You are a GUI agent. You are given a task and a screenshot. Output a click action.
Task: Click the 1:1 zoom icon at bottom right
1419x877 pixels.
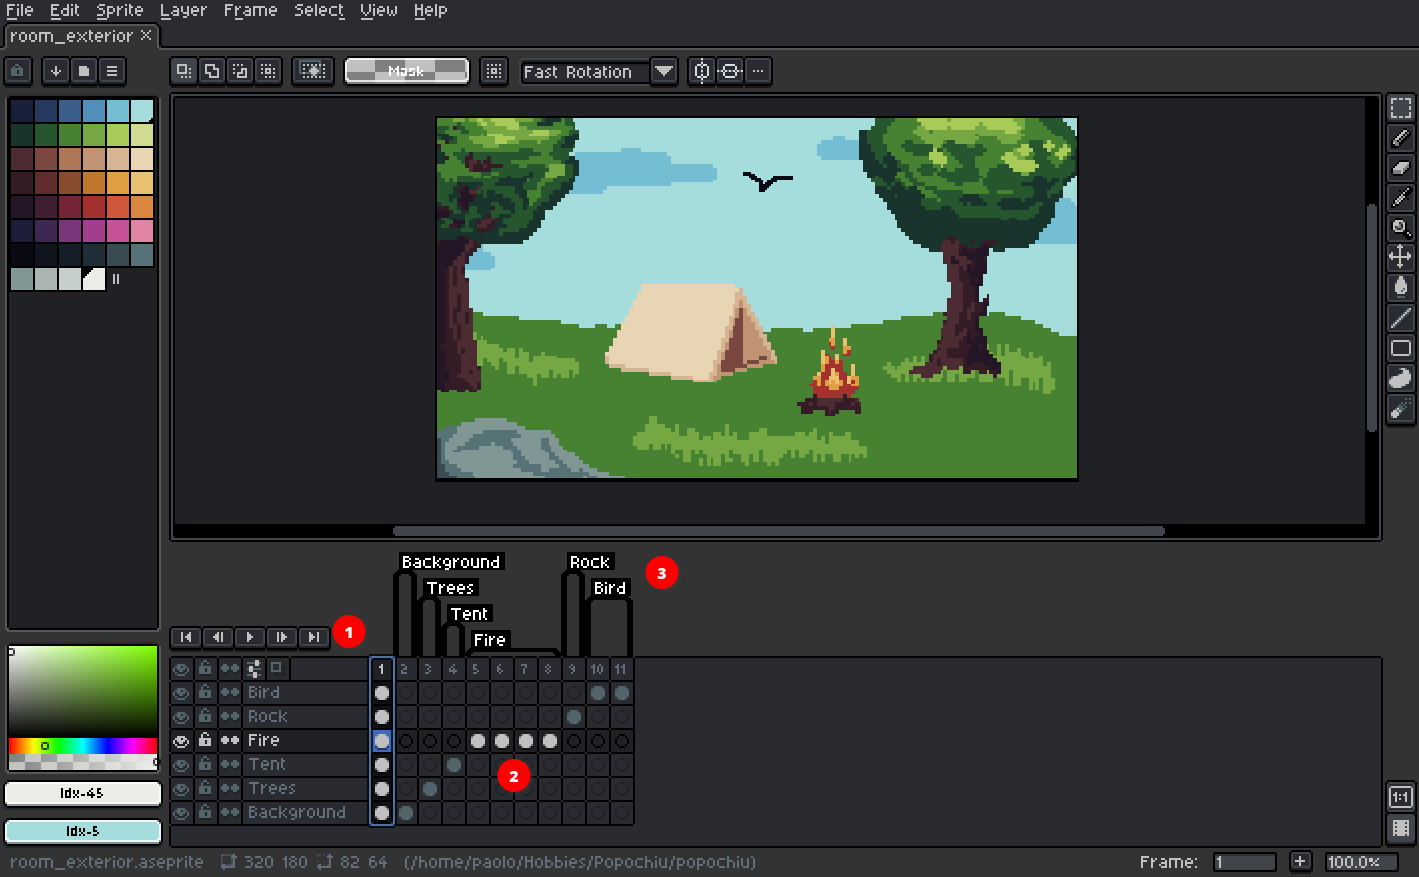pos(1400,797)
